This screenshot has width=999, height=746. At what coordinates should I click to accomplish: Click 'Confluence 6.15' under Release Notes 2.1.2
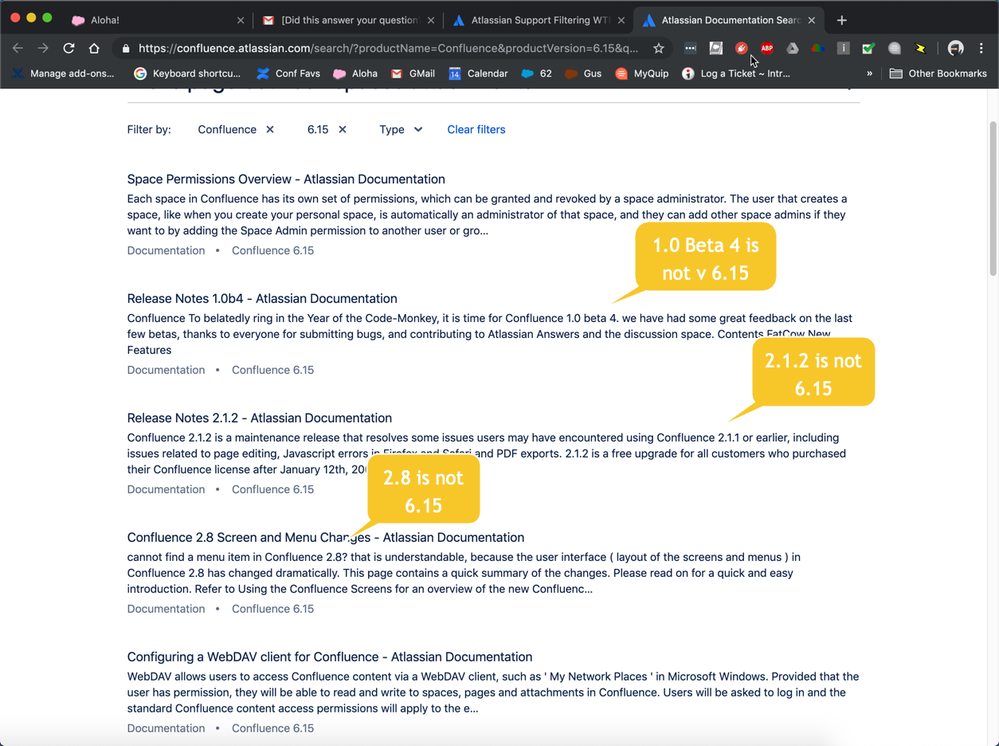click(273, 489)
